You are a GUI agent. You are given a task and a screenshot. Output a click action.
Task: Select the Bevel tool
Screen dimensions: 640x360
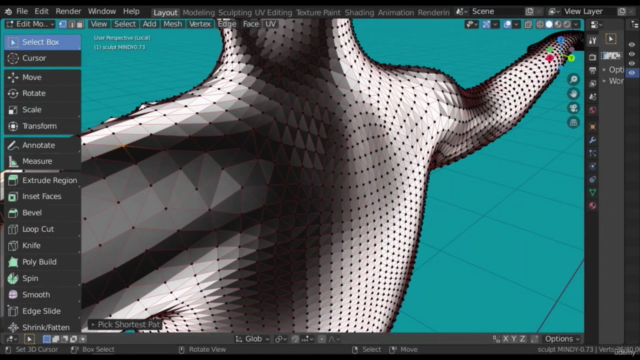click(x=42, y=213)
